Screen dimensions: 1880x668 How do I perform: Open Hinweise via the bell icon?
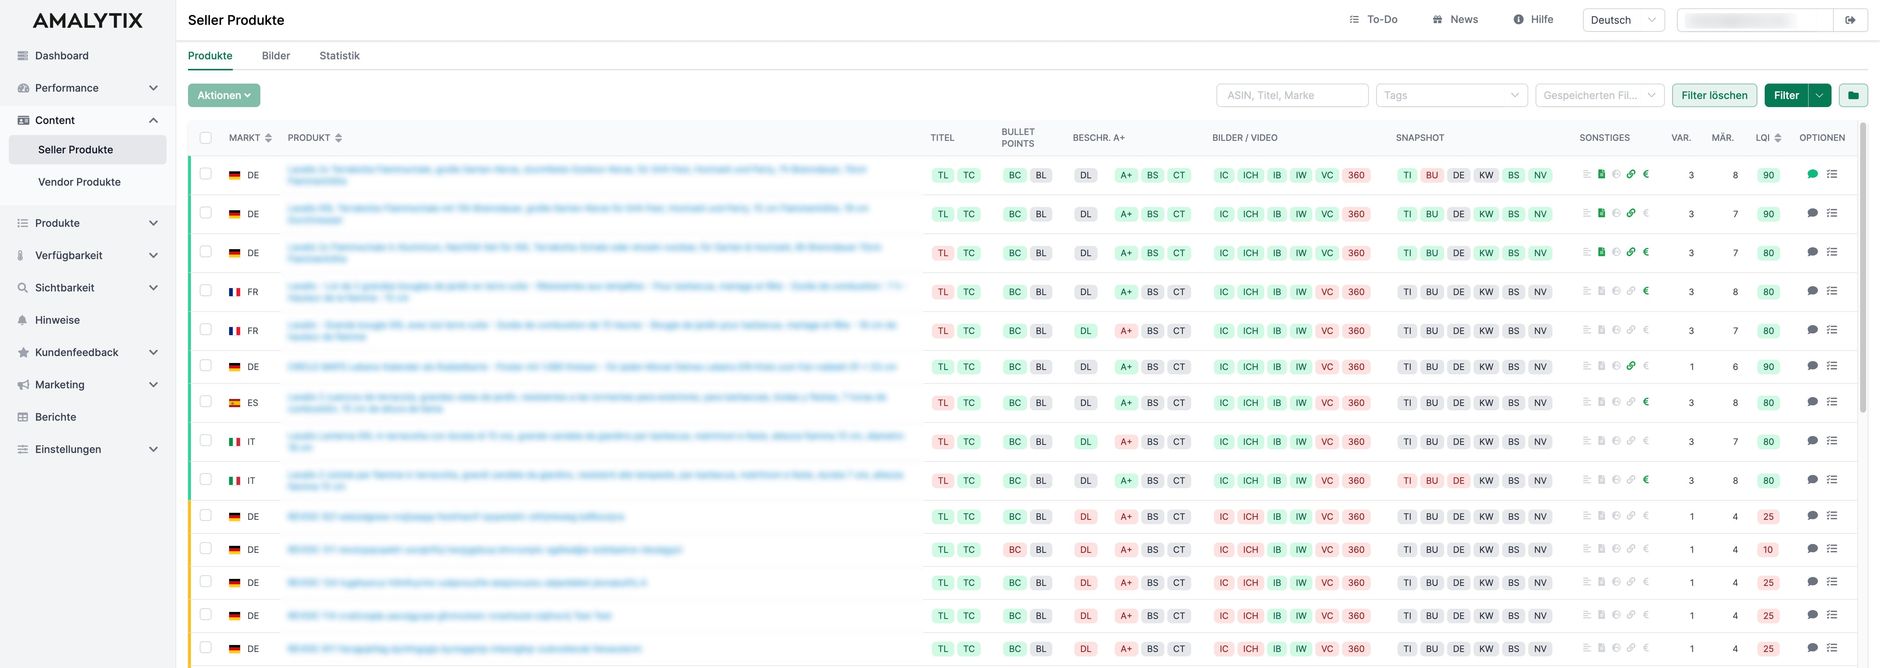pos(23,320)
